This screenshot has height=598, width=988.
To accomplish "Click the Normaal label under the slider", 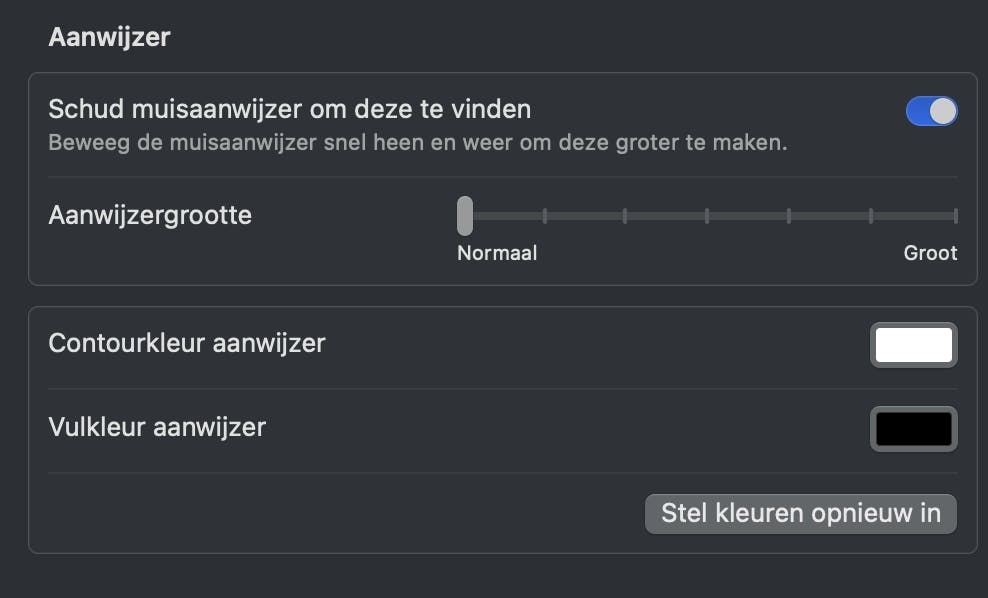I will click(x=497, y=253).
